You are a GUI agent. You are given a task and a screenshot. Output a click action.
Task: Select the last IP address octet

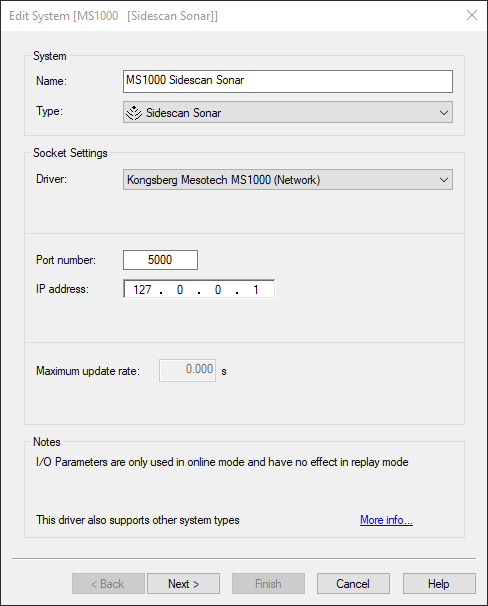(255, 289)
